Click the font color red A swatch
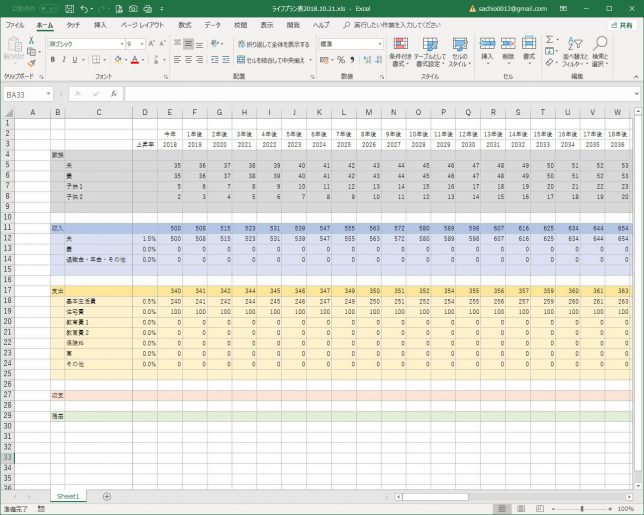Image resolution: width=644 pixels, height=515 pixels. click(x=134, y=60)
